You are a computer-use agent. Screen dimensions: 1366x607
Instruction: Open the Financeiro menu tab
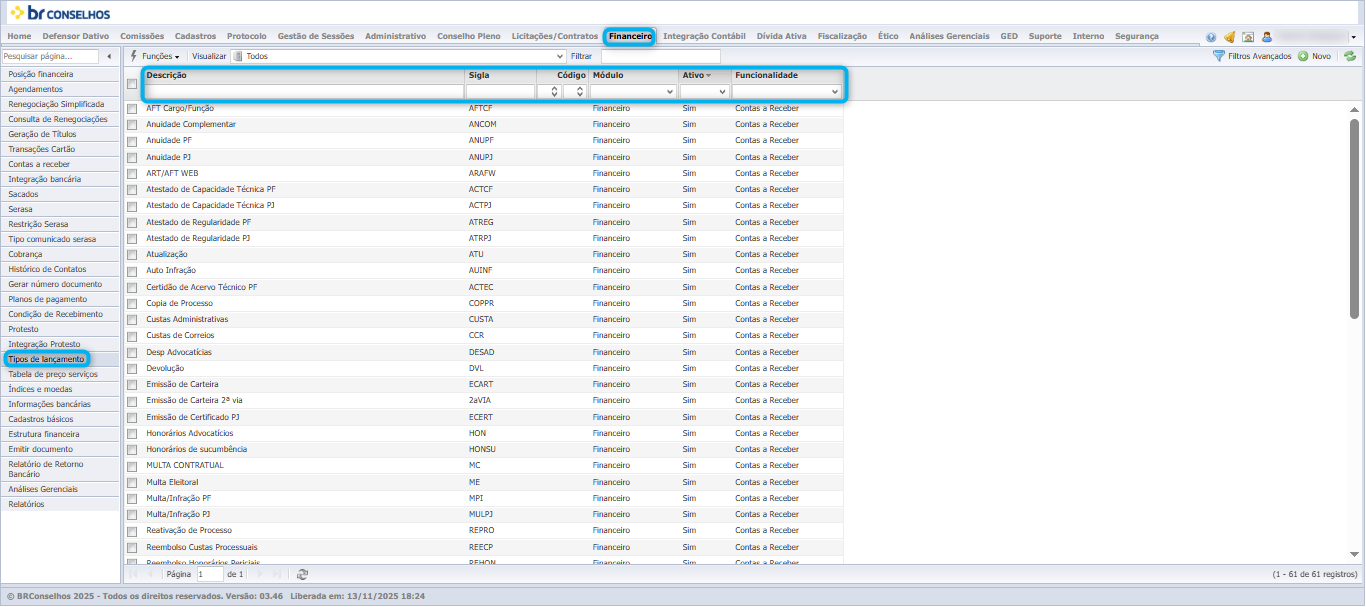(630, 36)
